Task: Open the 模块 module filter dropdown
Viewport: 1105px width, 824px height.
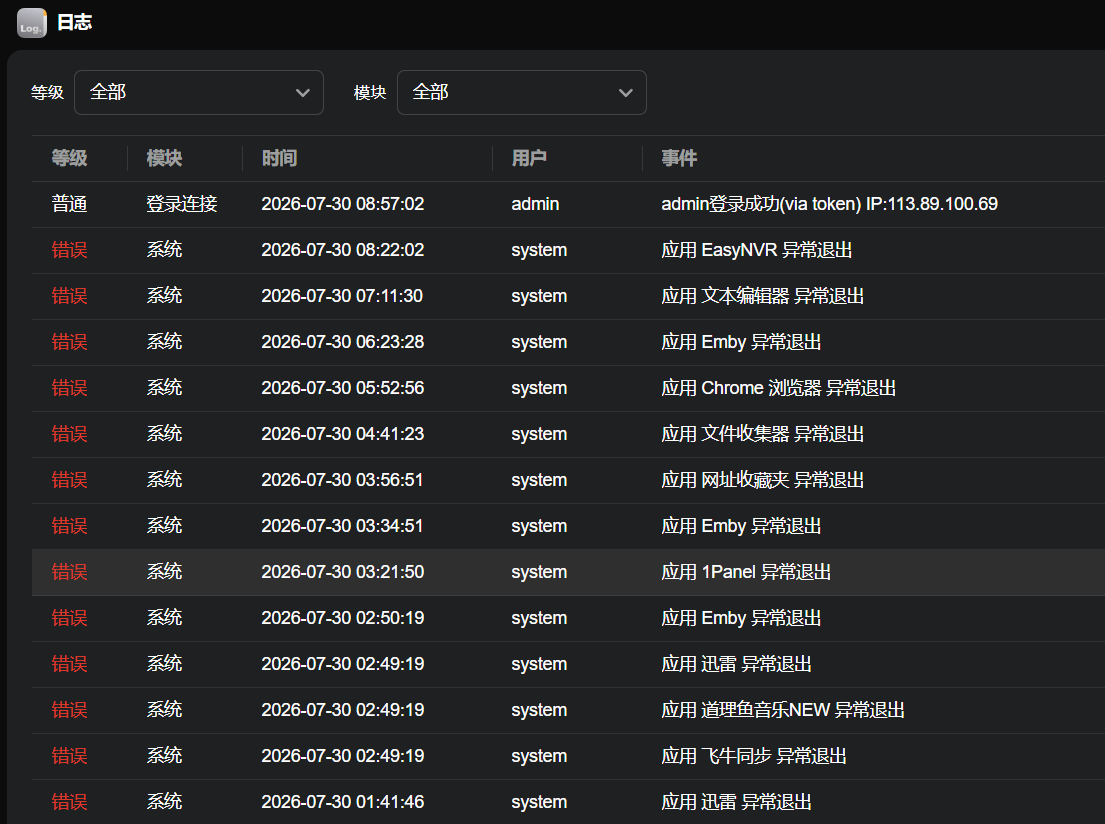Action: point(521,92)
